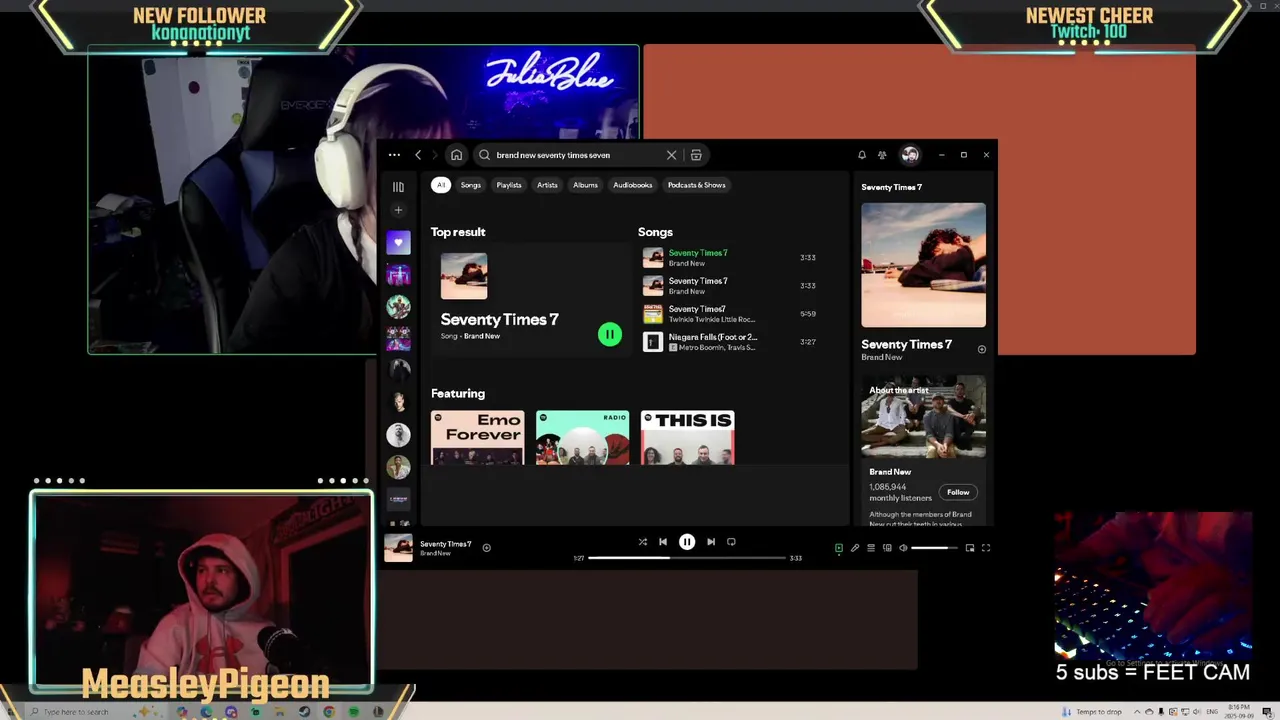Select the Artists filter chip
Viewport: 1280px width, 720px height.
coord(547,185)
